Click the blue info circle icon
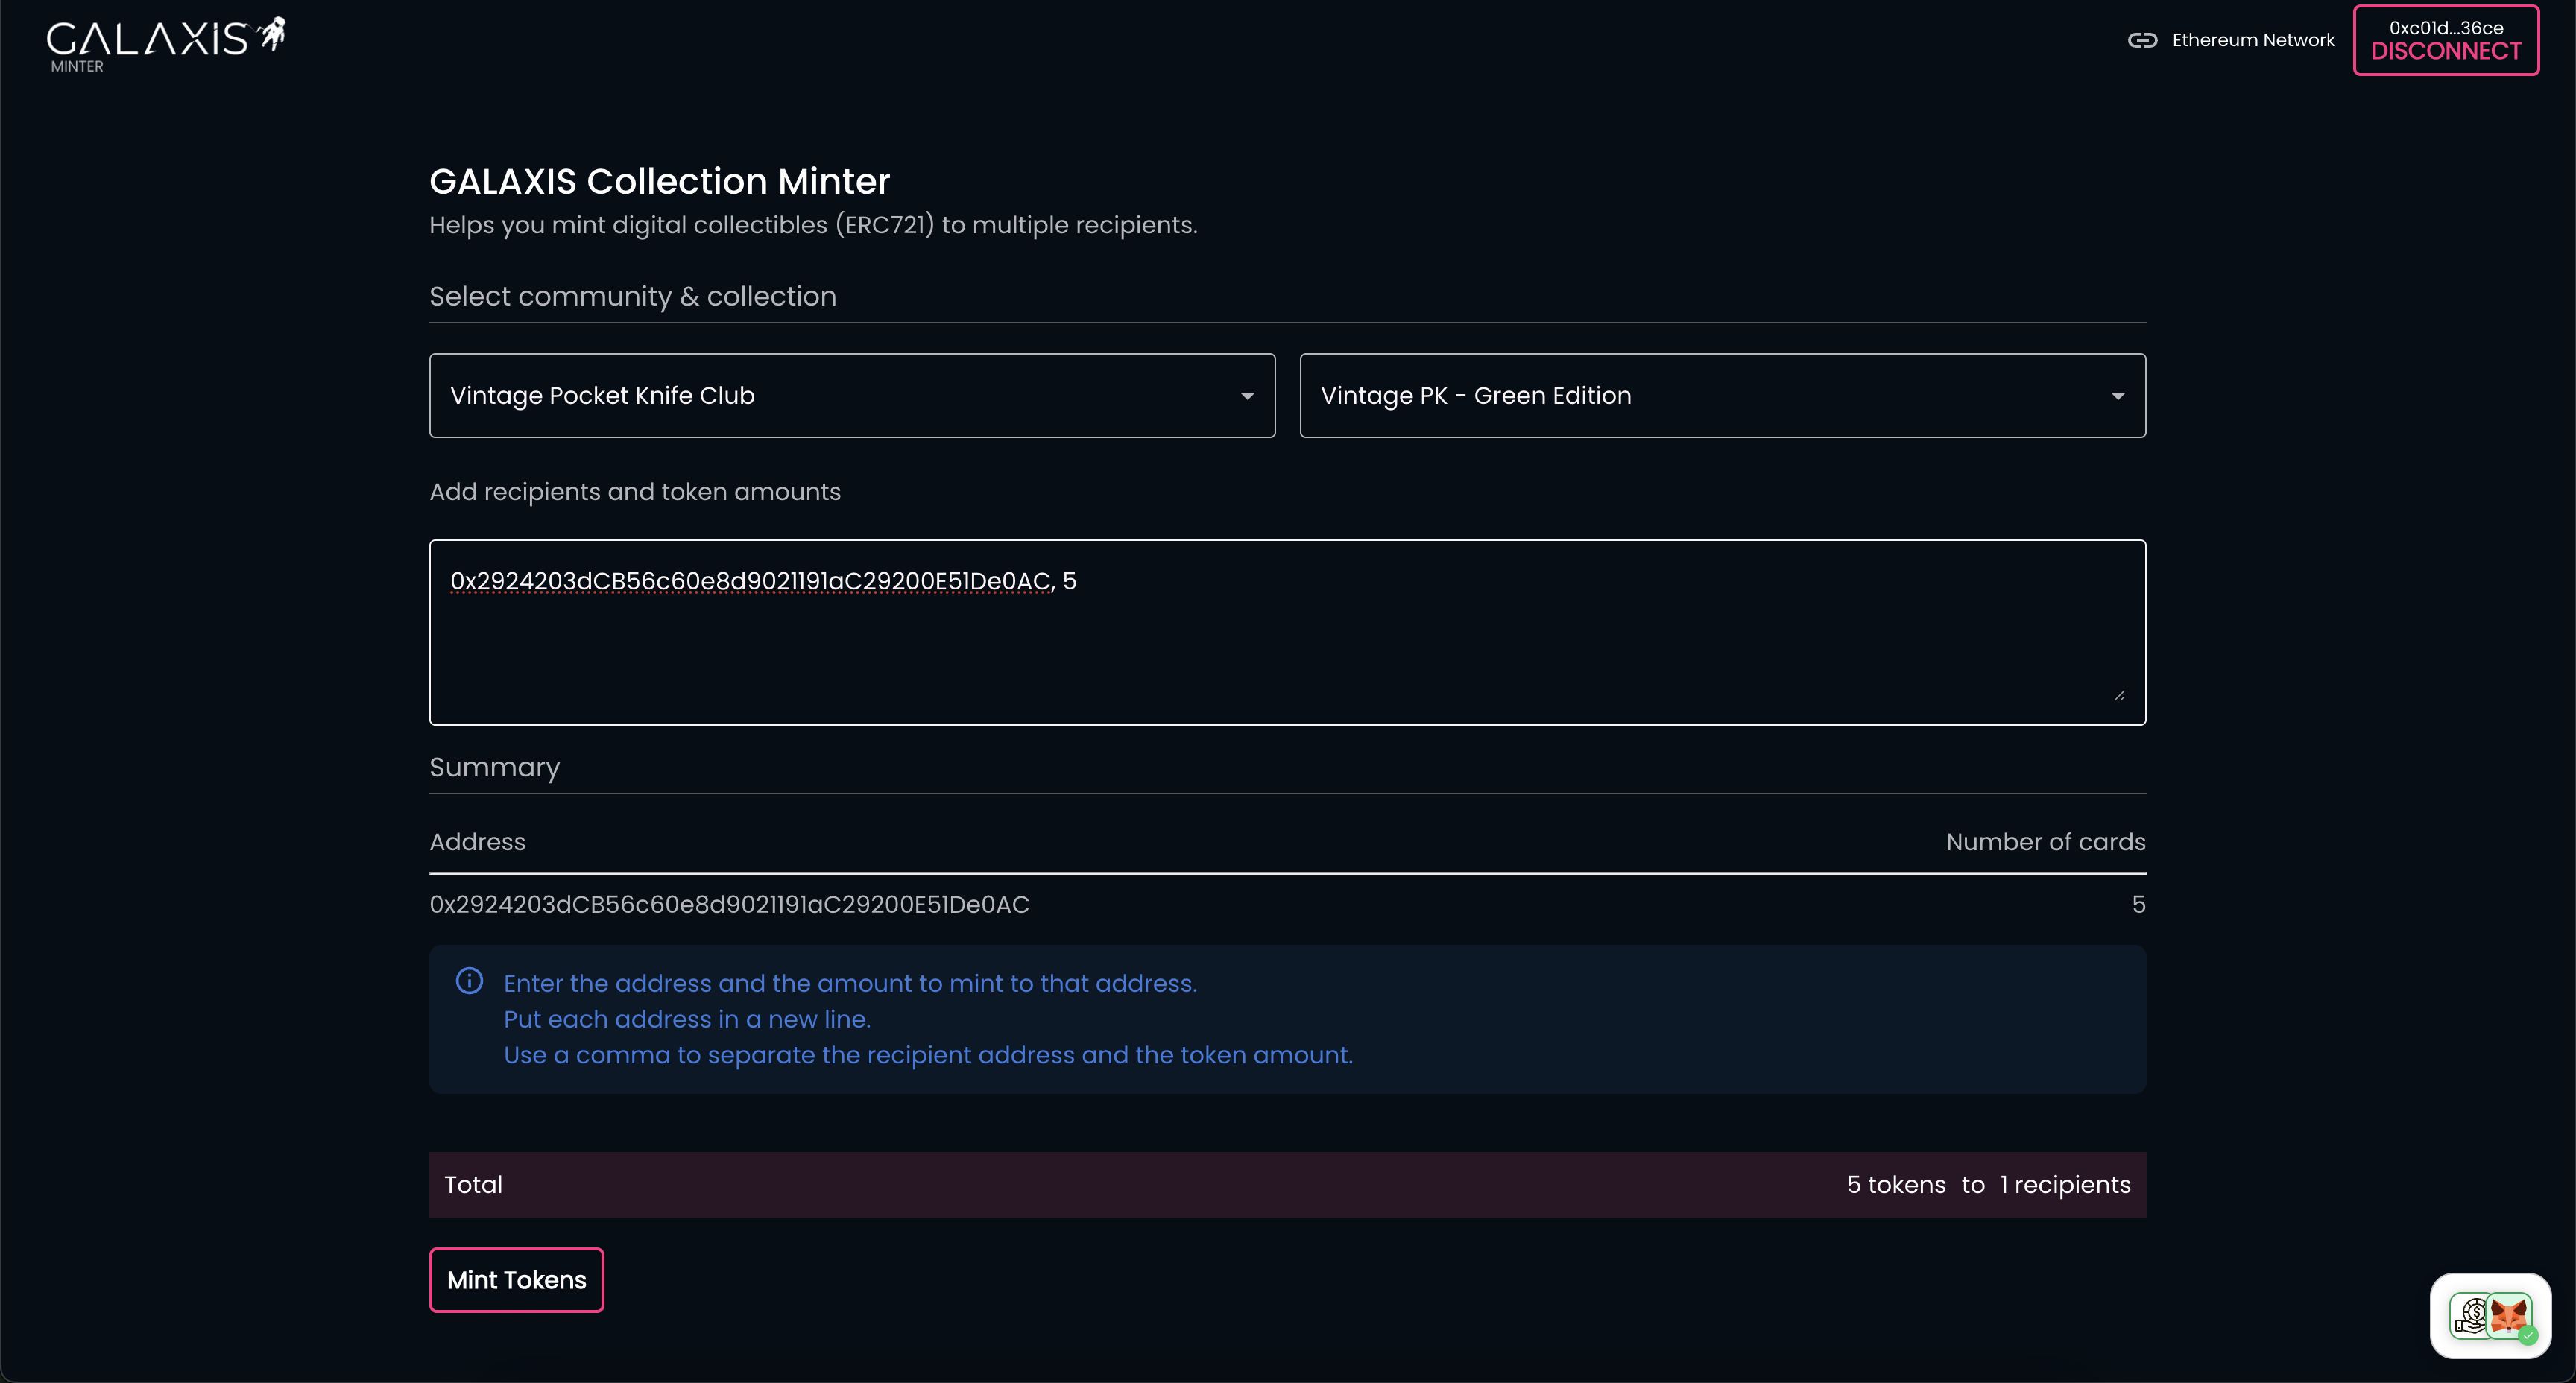Screen dimensions: 2576x1383 (x=469, y=981)
